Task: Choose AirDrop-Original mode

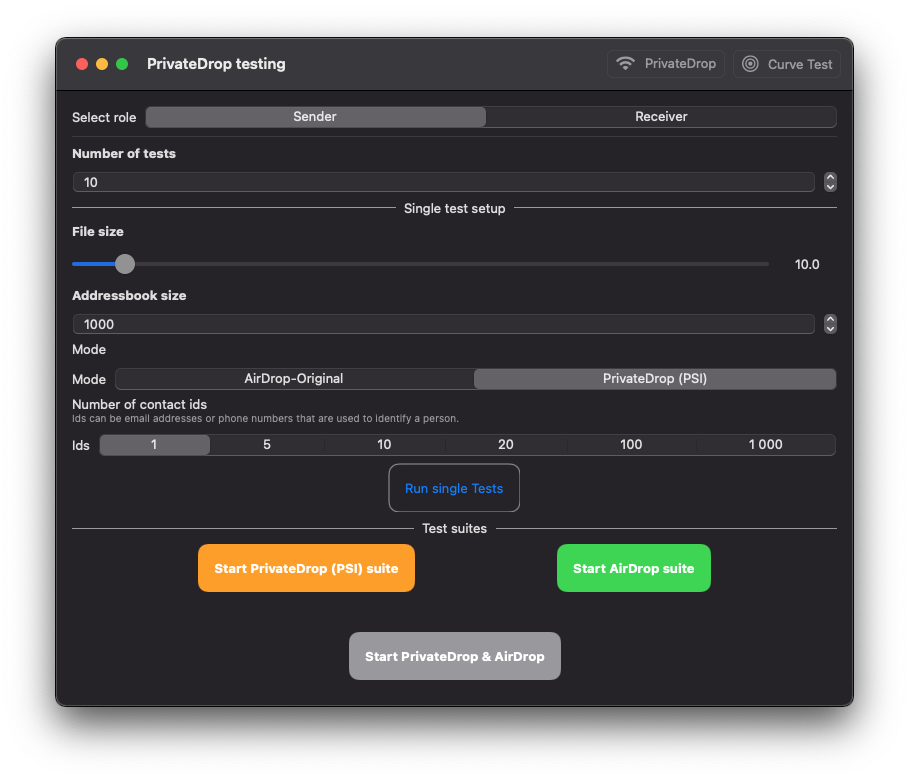Action: pyautogui.click(x=294, y=379)
